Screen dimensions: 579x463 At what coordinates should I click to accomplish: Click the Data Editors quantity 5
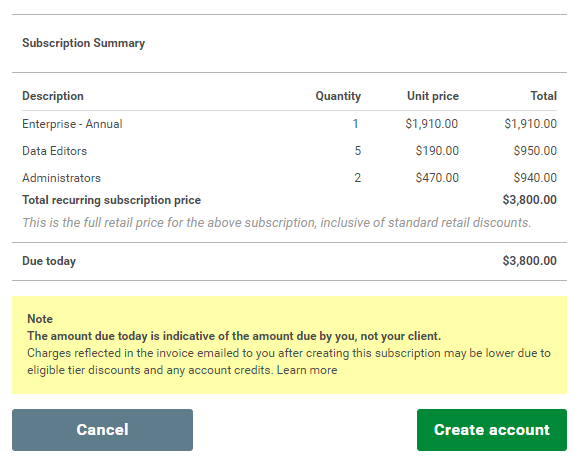[x=357, y=151]
